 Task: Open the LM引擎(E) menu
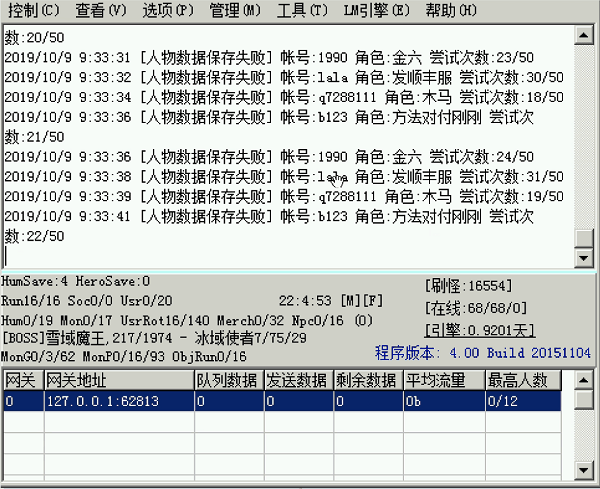pos(377,10)
